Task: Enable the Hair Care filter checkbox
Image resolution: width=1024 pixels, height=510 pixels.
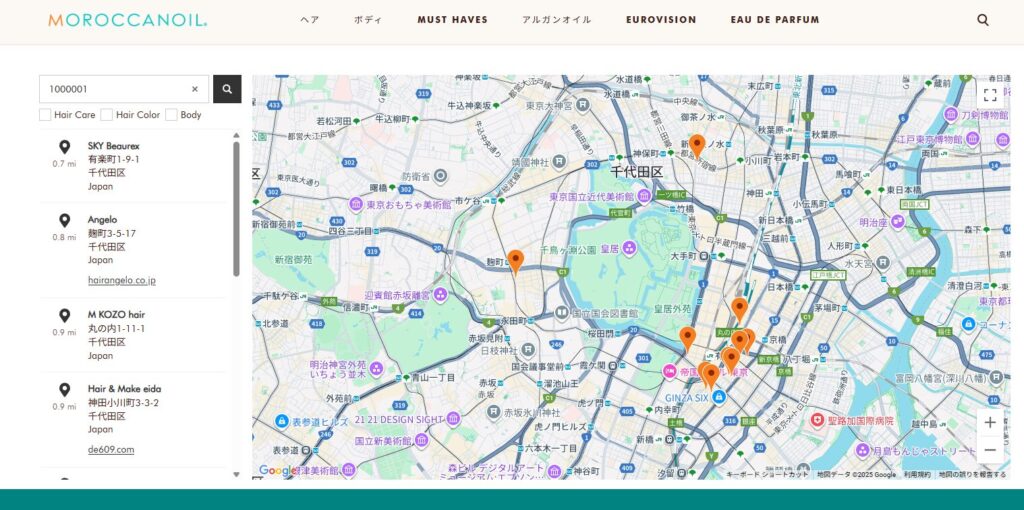Action: [45, 115]
